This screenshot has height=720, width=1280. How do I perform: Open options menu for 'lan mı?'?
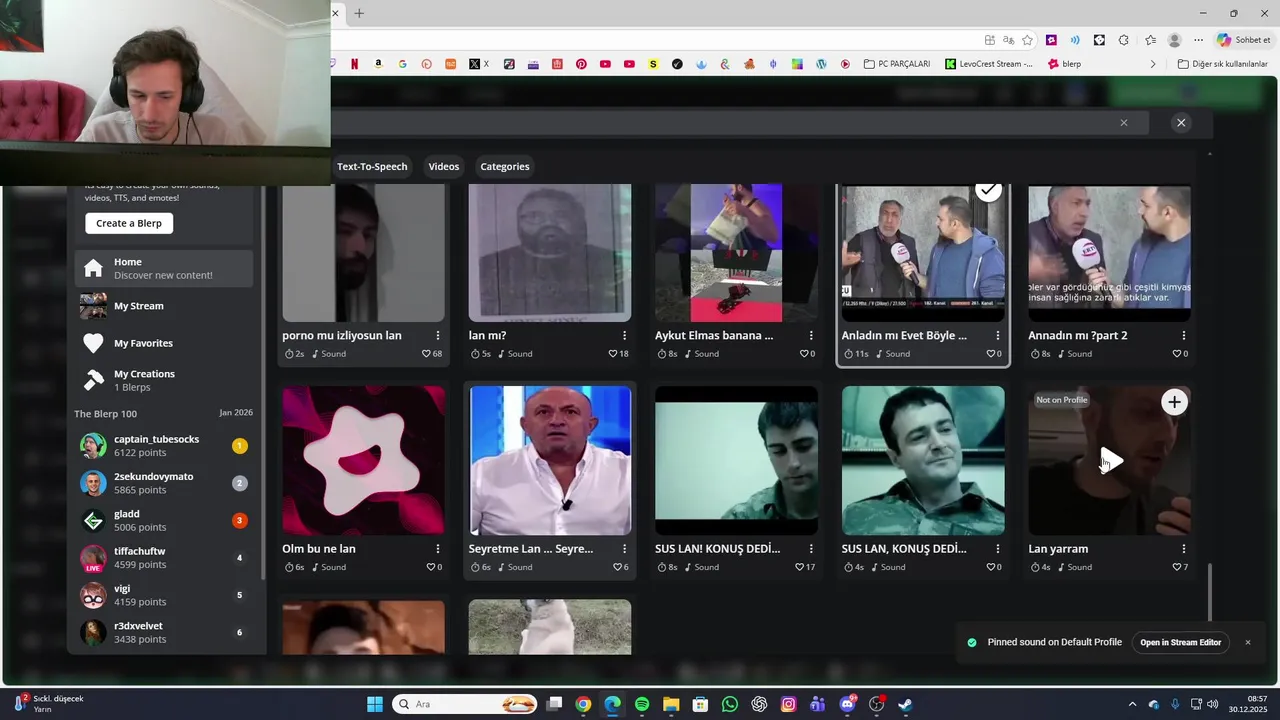[x=624, y=336]
